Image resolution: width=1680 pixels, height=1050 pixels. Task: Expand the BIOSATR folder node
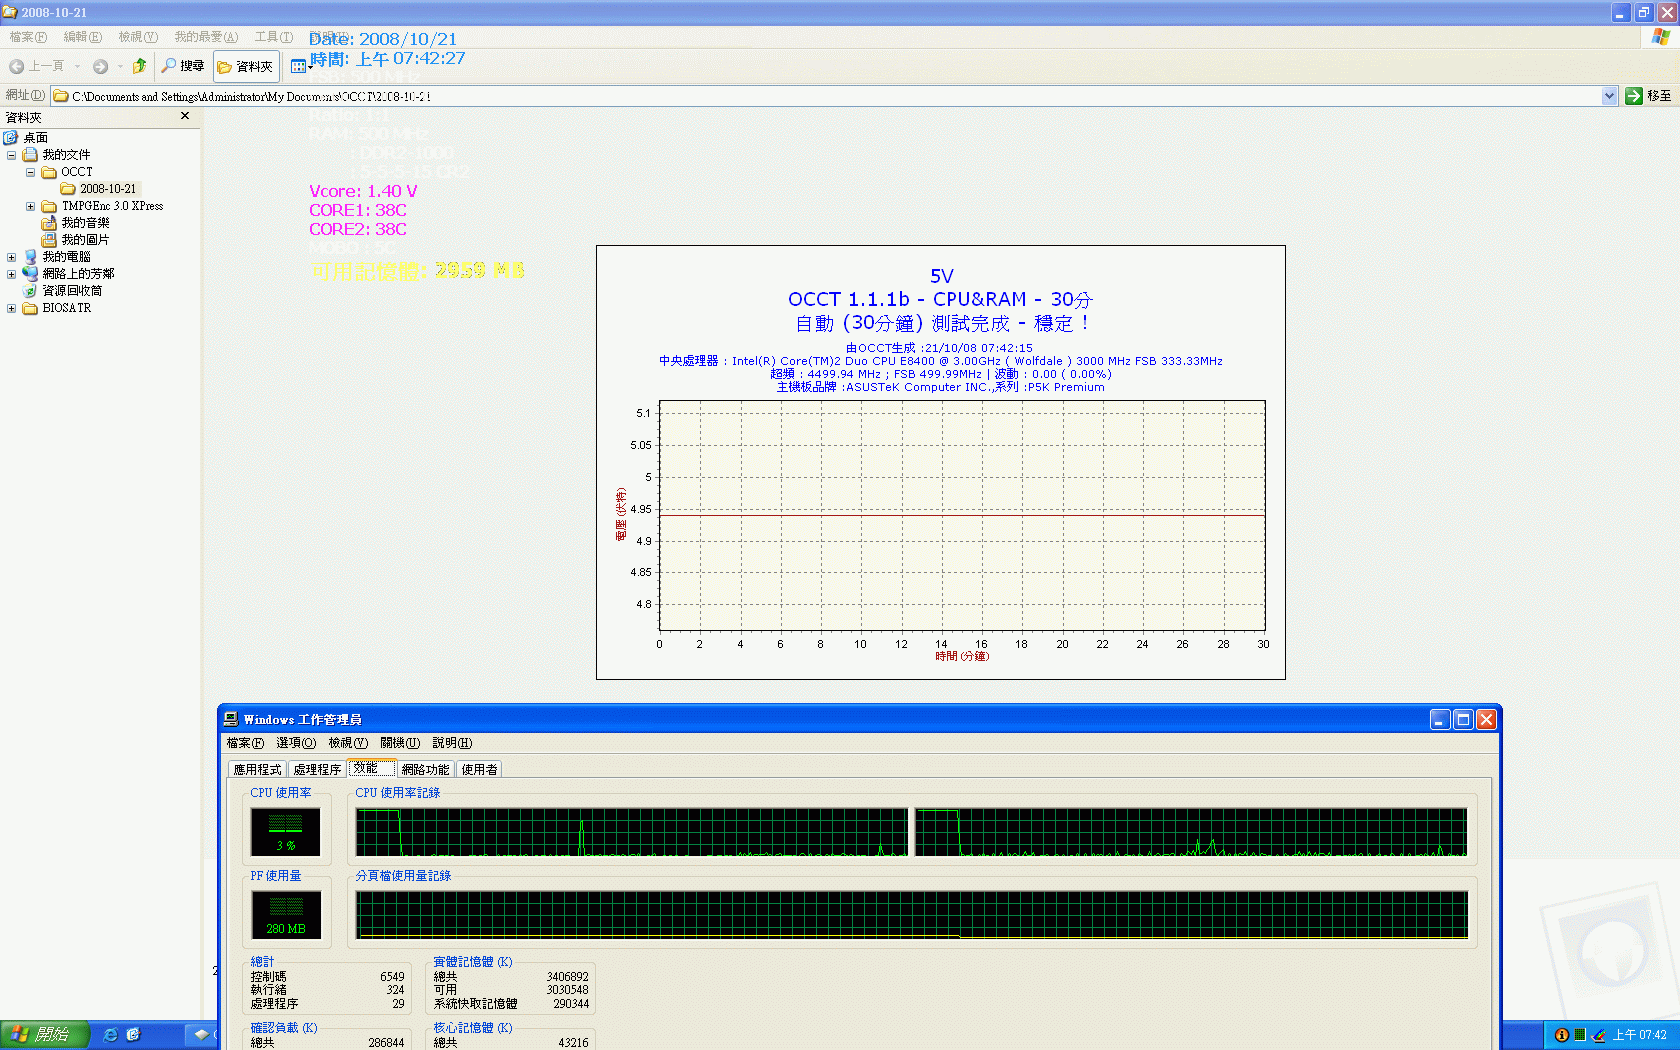tap(12, 308)
